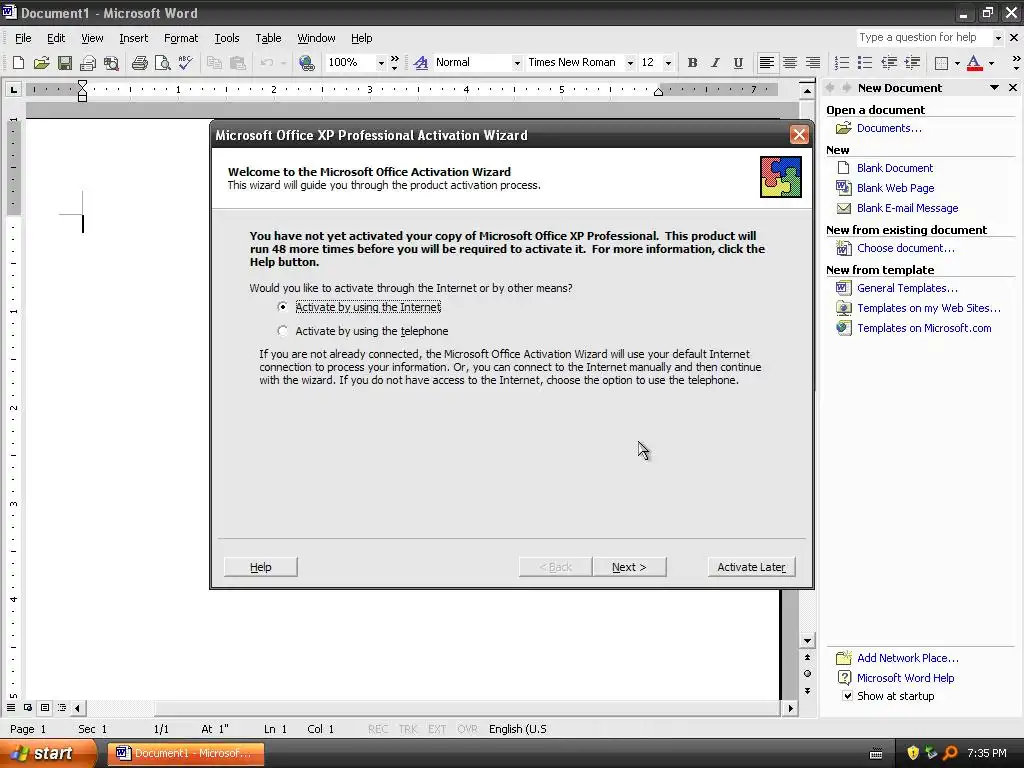Click the Copy toolbar icon

coord(214,63)
